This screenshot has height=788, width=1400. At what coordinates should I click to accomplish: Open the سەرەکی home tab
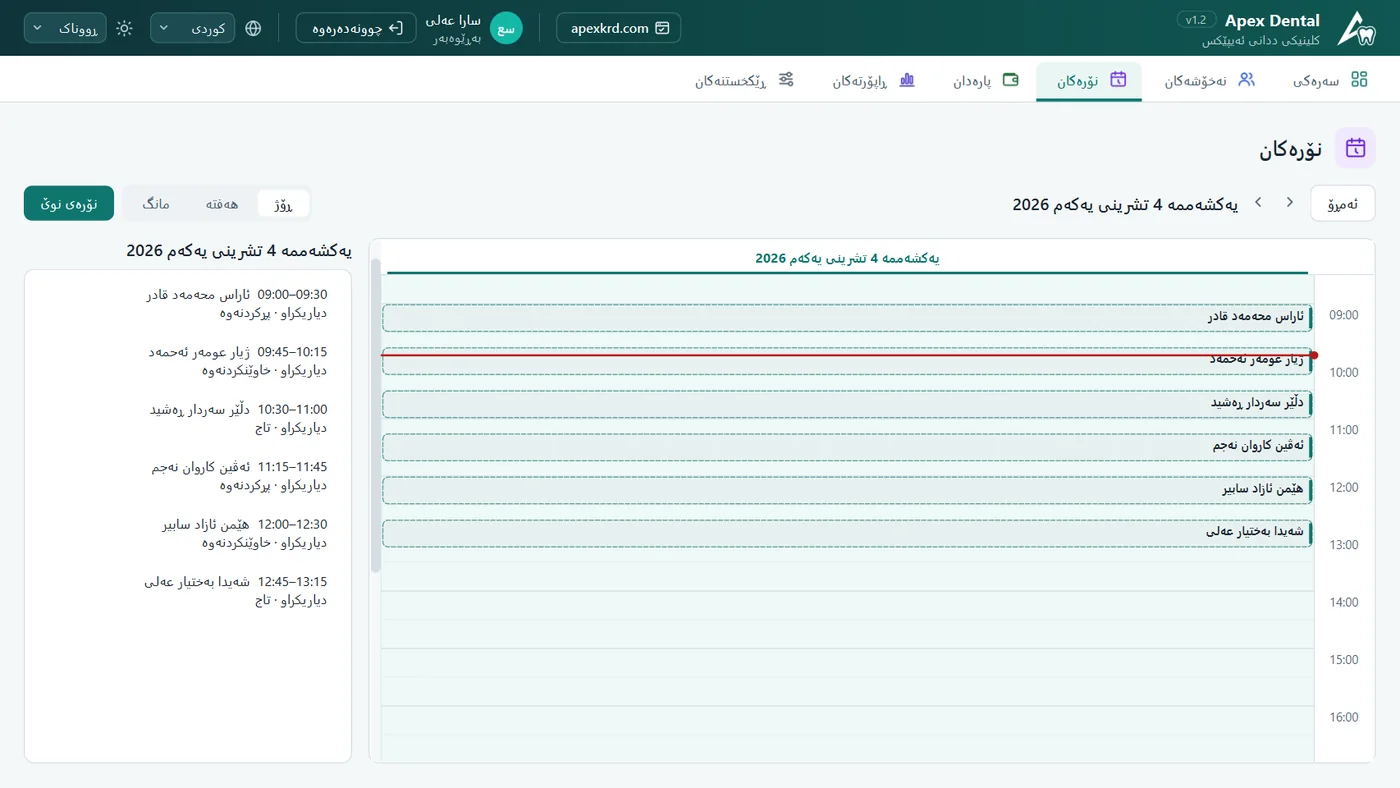pyautogui.click(x=1330, y=80)
